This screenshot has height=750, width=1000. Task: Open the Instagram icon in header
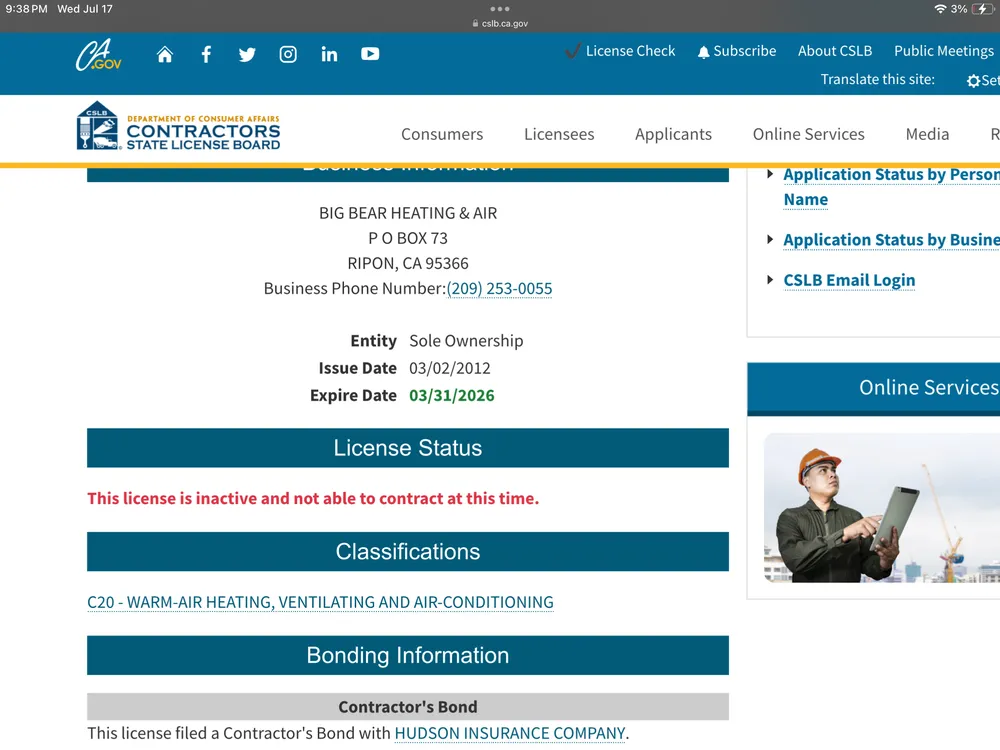coord(288,55)
